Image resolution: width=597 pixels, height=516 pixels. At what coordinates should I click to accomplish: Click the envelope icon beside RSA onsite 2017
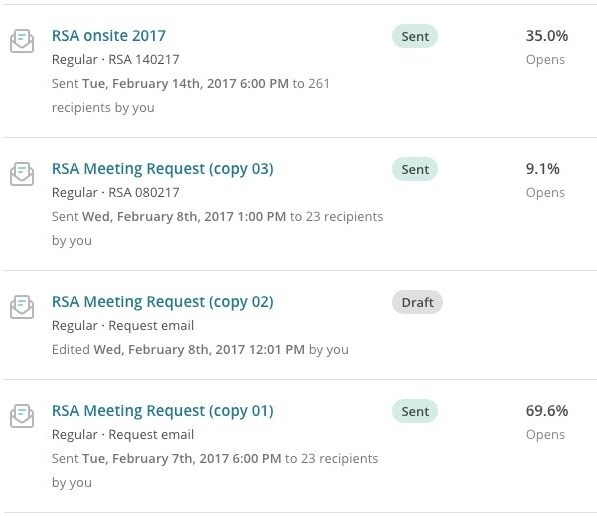click(x=22, y=41)
